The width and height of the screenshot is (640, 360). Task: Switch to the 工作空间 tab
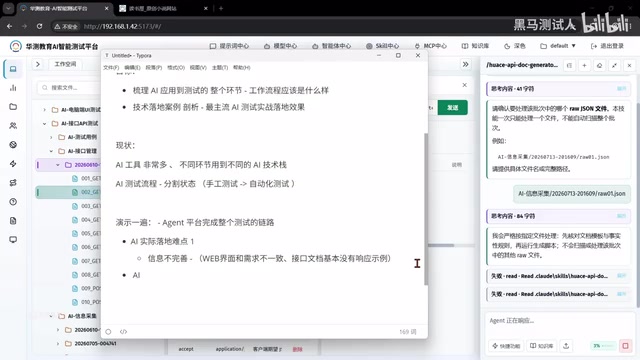(65, 64)
